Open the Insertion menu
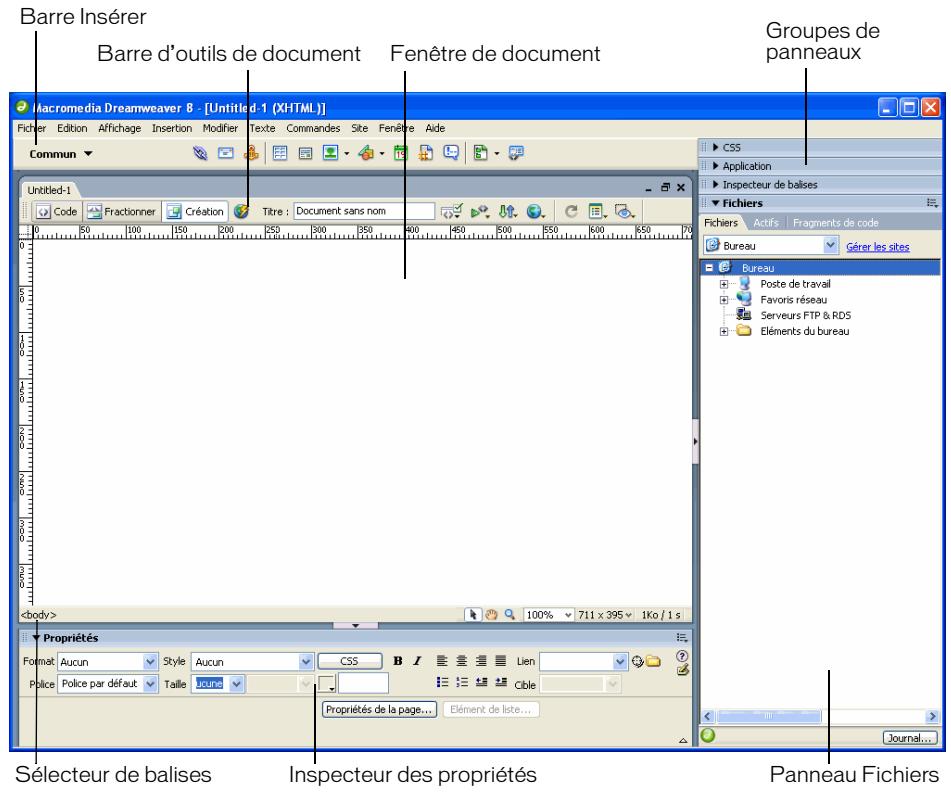951x798 pixels. coord(172,128)
